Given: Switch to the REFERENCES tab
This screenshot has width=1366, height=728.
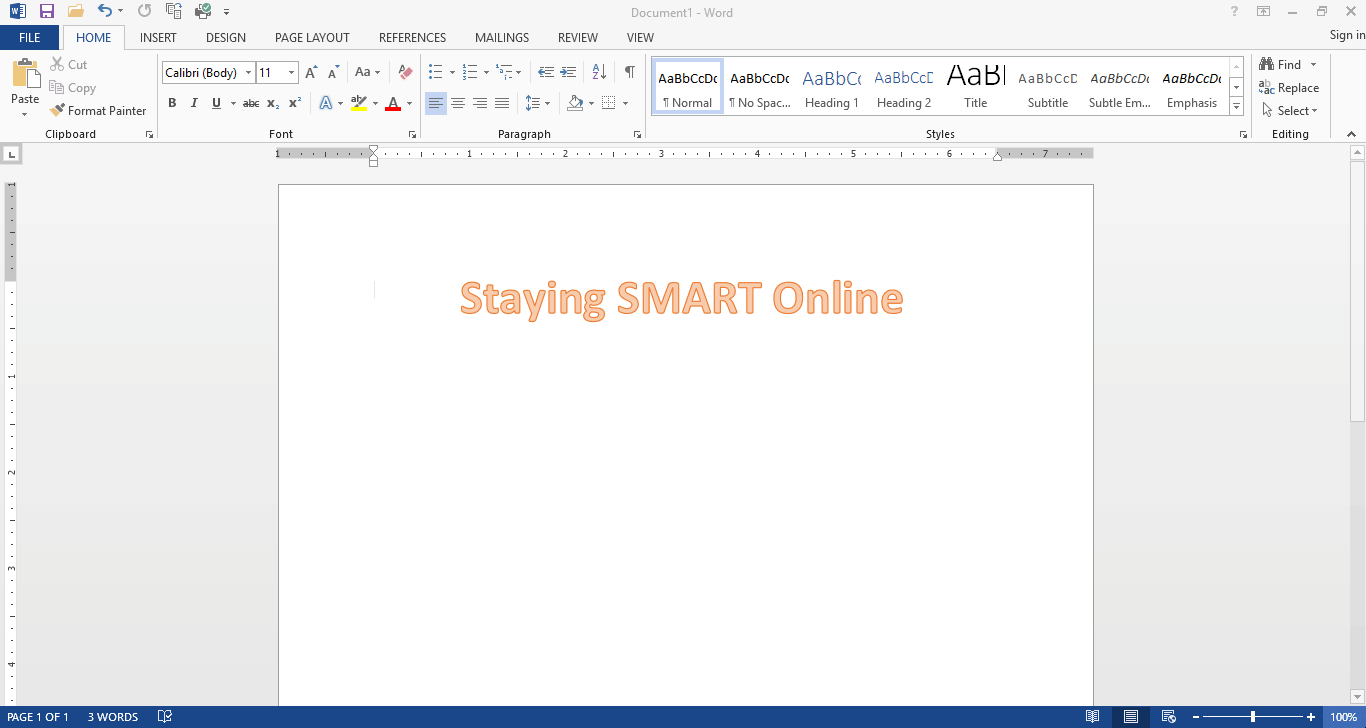Looking at the screenshot, I should point(412,38).
